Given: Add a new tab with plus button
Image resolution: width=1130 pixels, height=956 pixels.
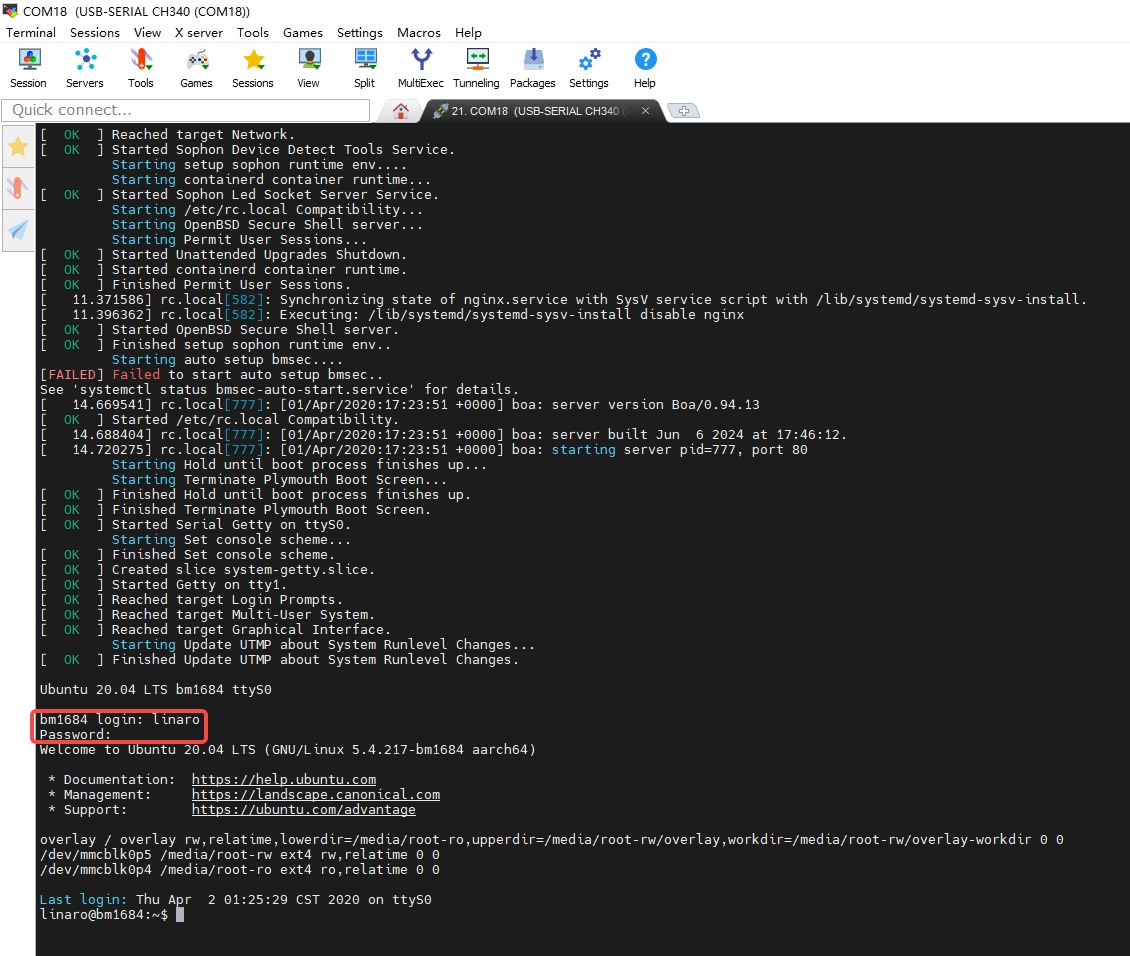Looking at the screenshot, I should tap(684, 111).
